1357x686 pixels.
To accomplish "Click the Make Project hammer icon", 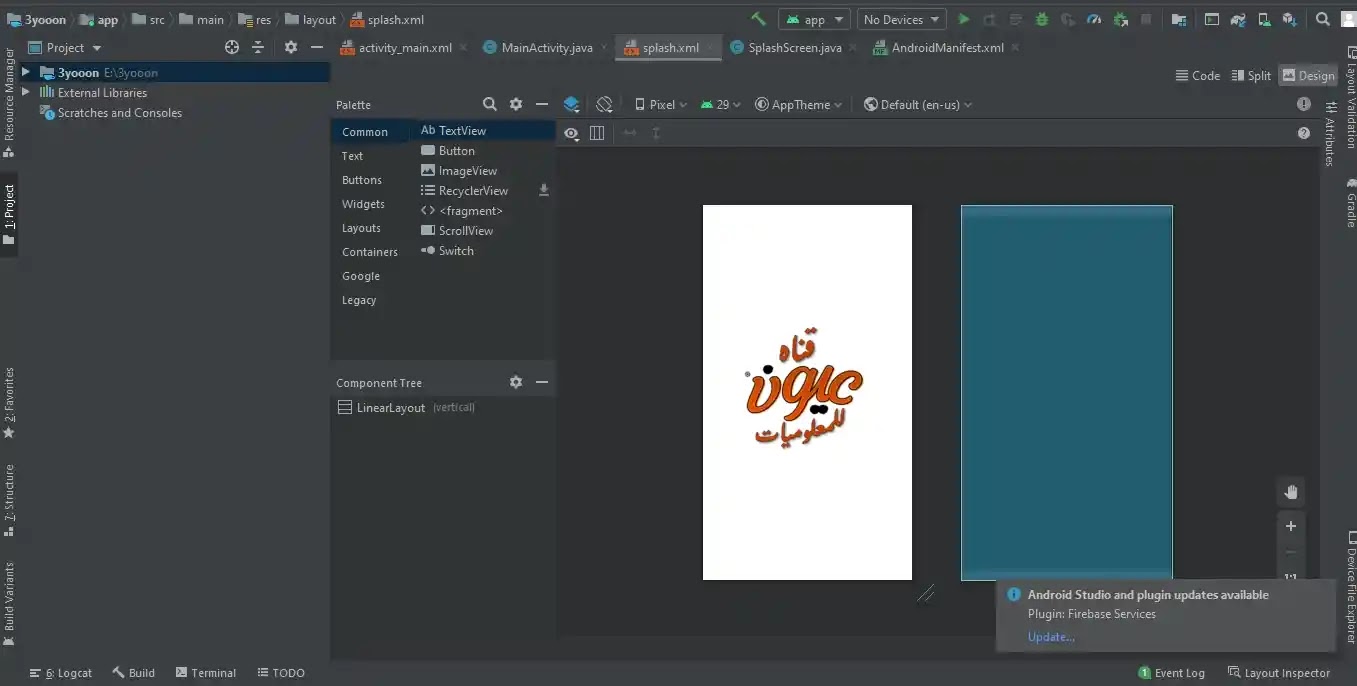I will [758, 19].
